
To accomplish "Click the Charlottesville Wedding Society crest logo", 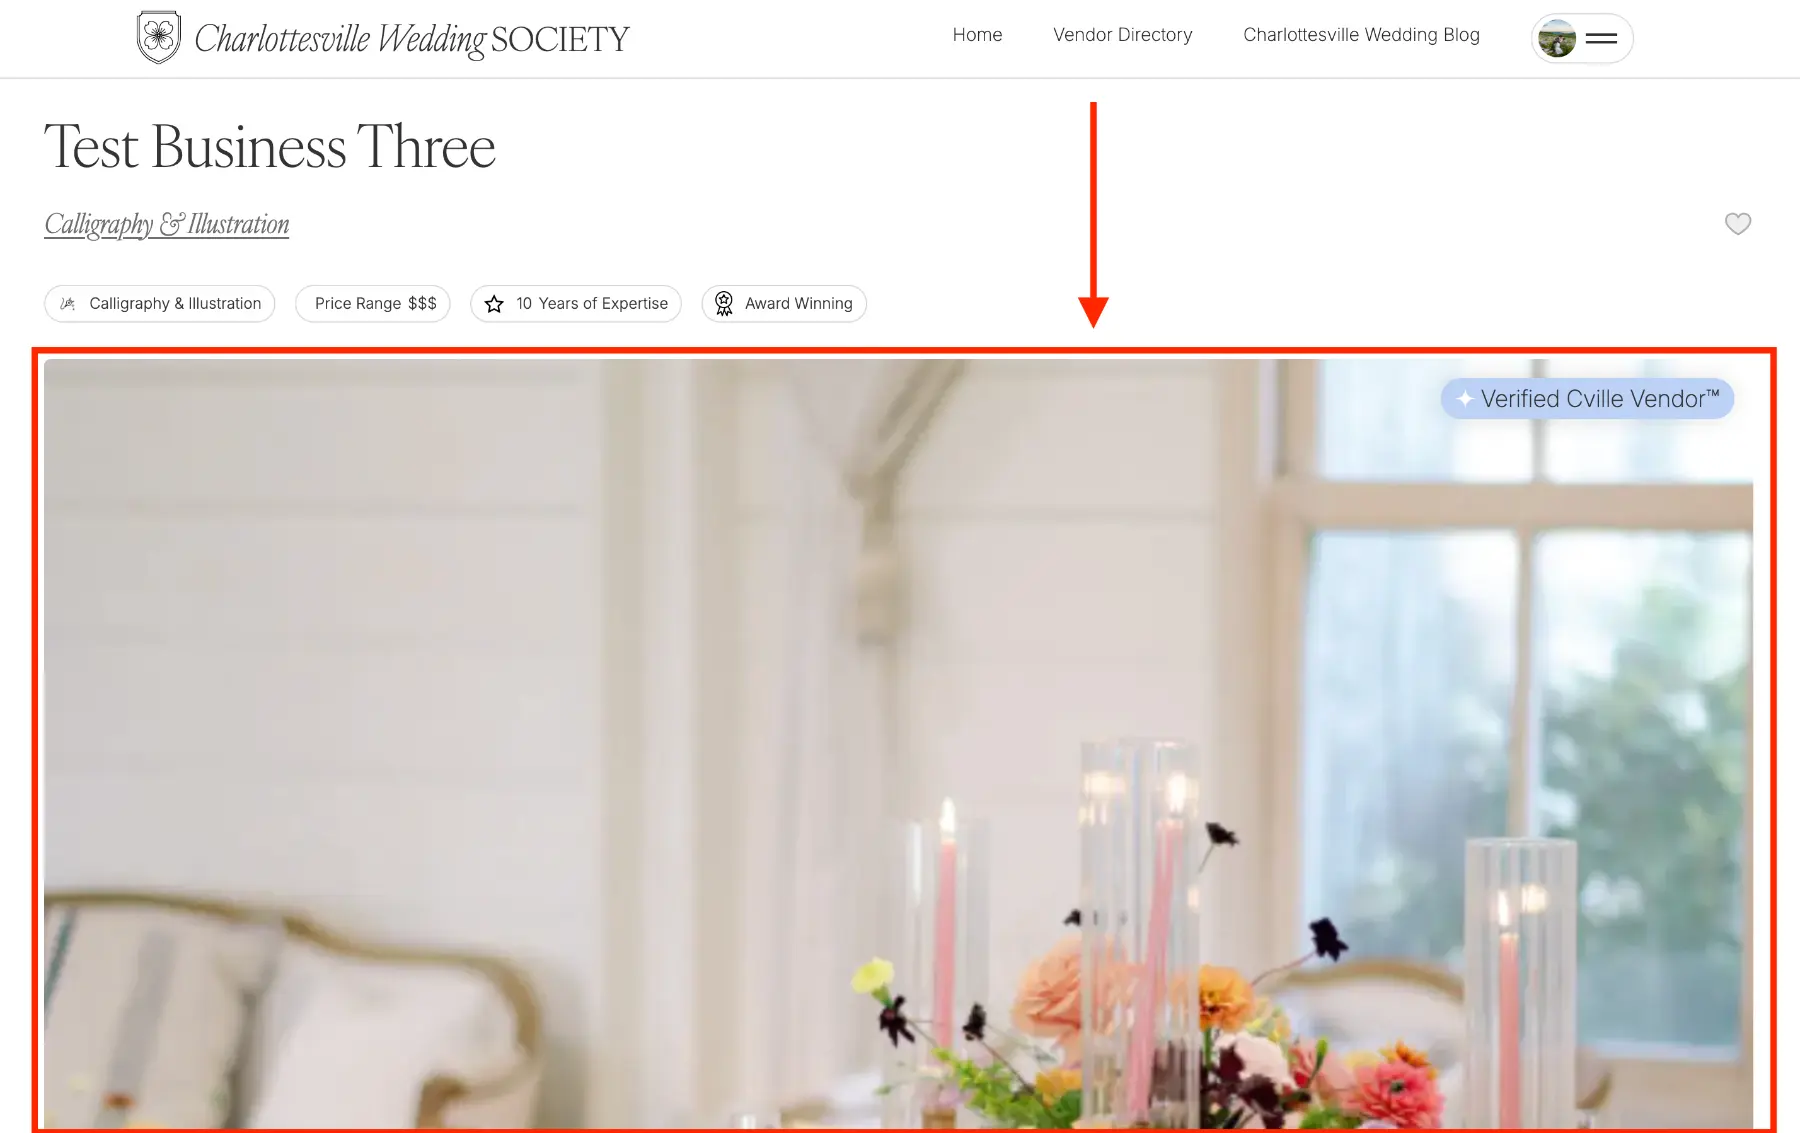I will (x=158, y=38).
